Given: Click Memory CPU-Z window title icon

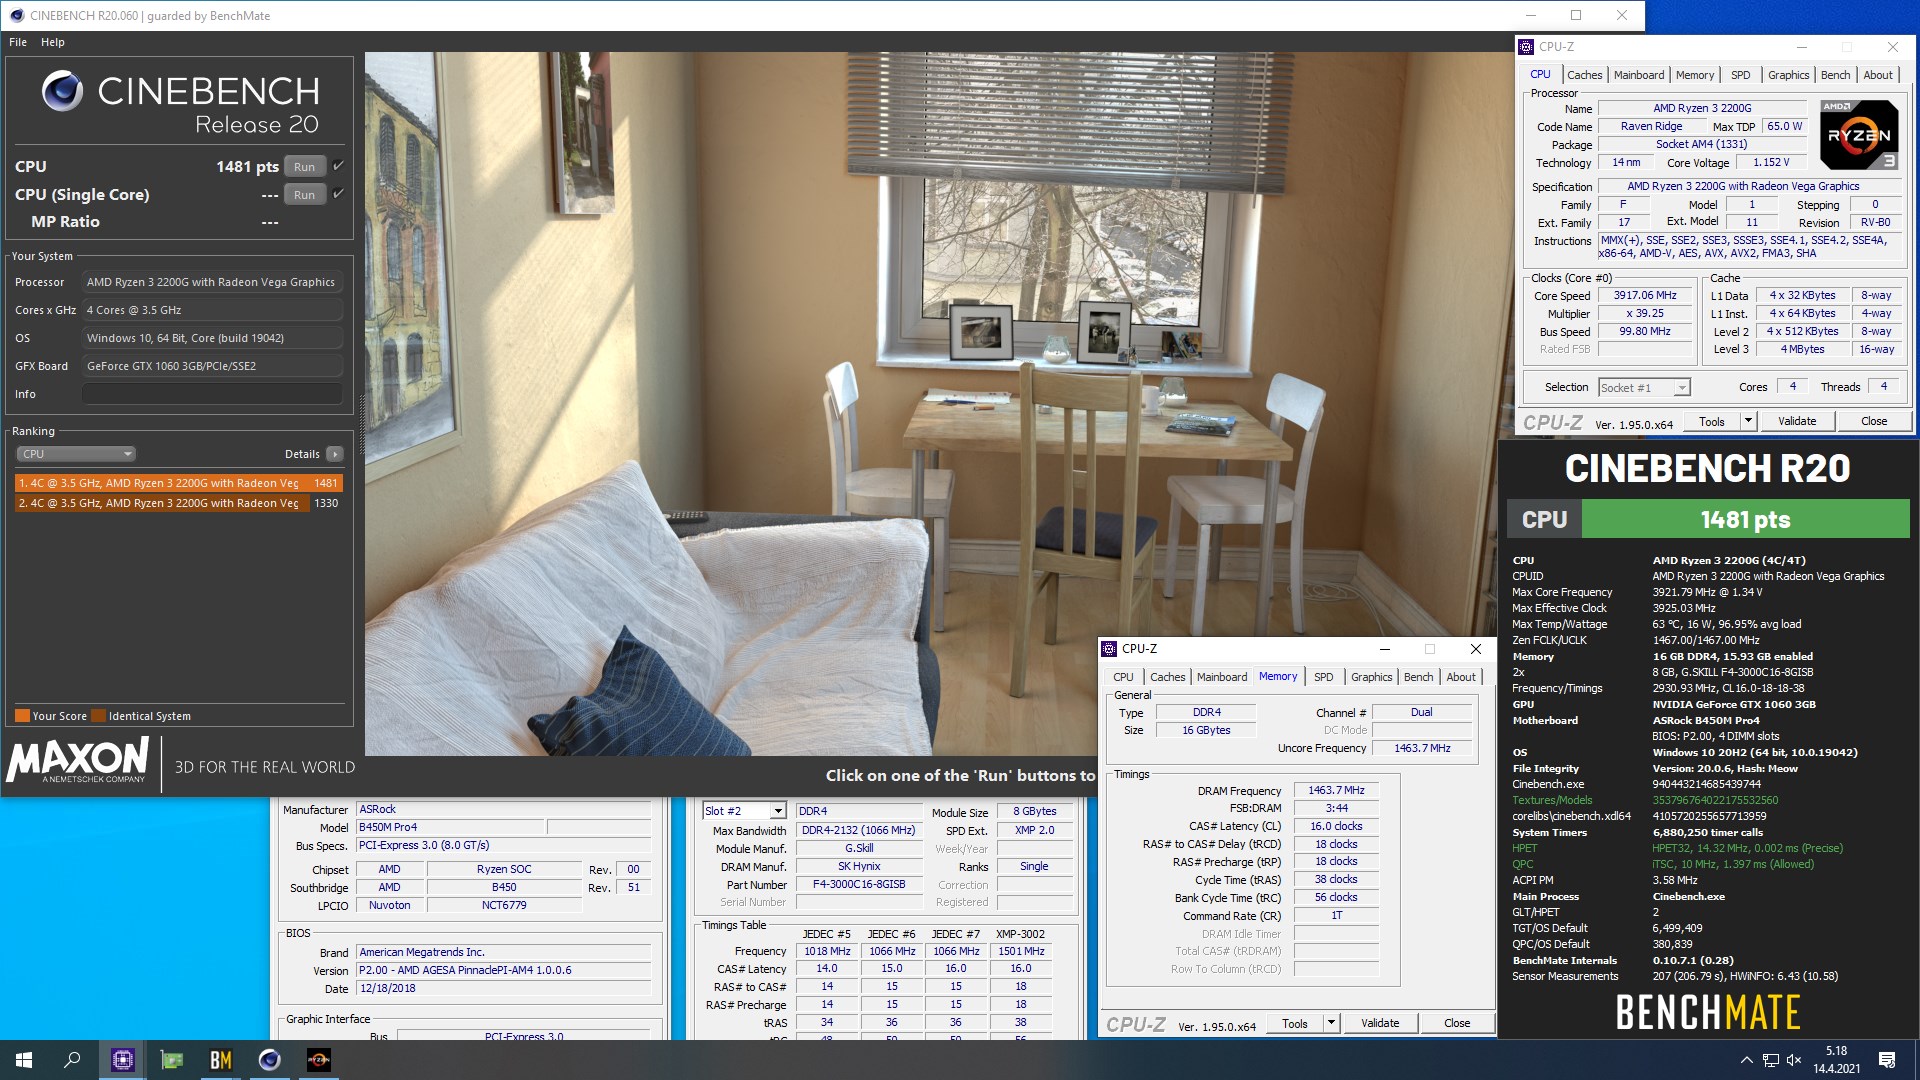Looking at the screenshot, I should pos(1109,649).
